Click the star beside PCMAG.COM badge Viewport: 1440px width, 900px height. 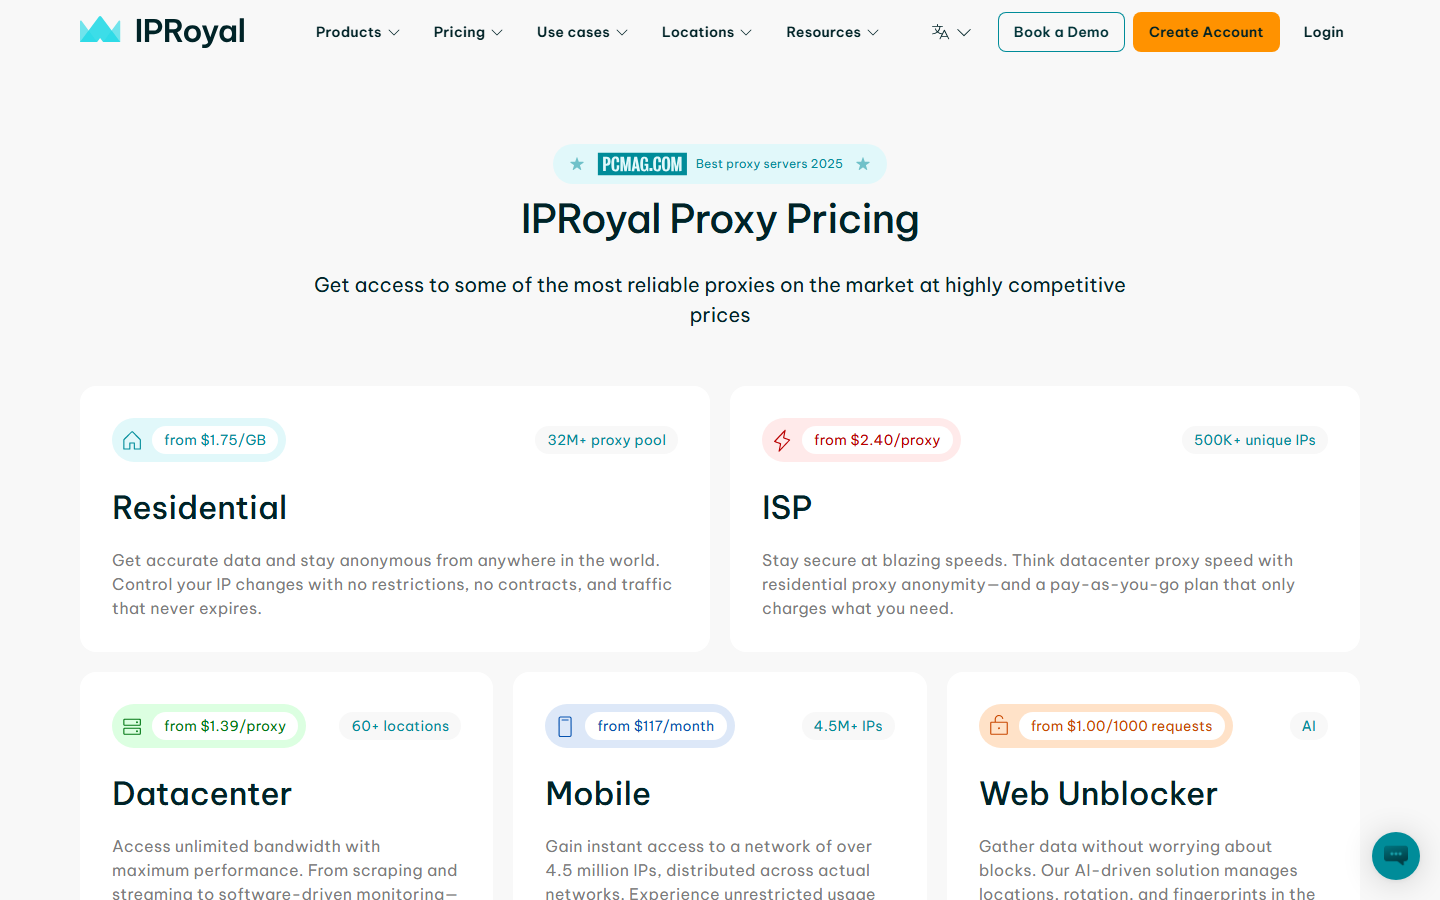click(x=576, y=163)
